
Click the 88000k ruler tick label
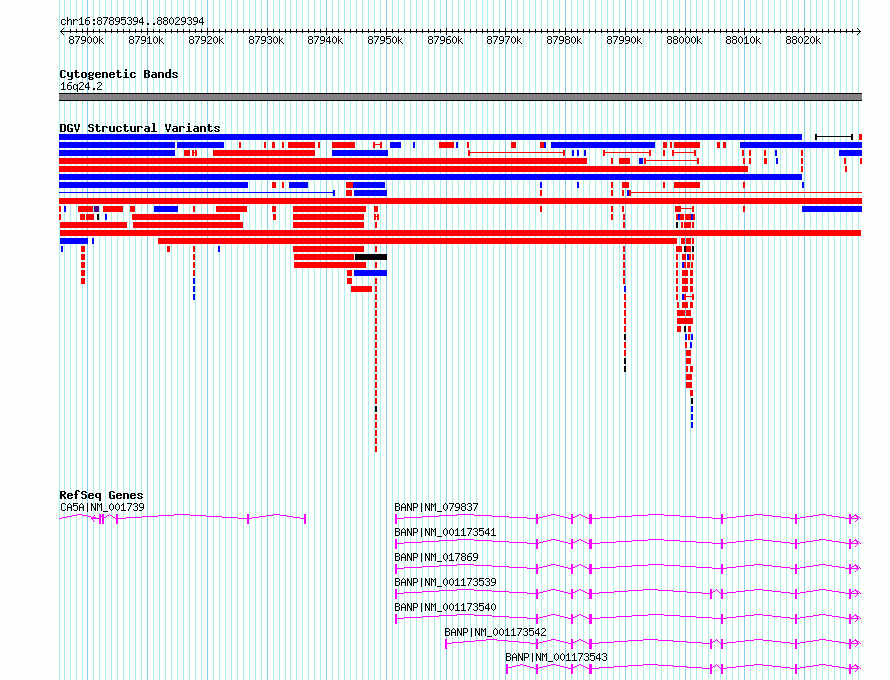pyautogui.click(x=684, y=40)
